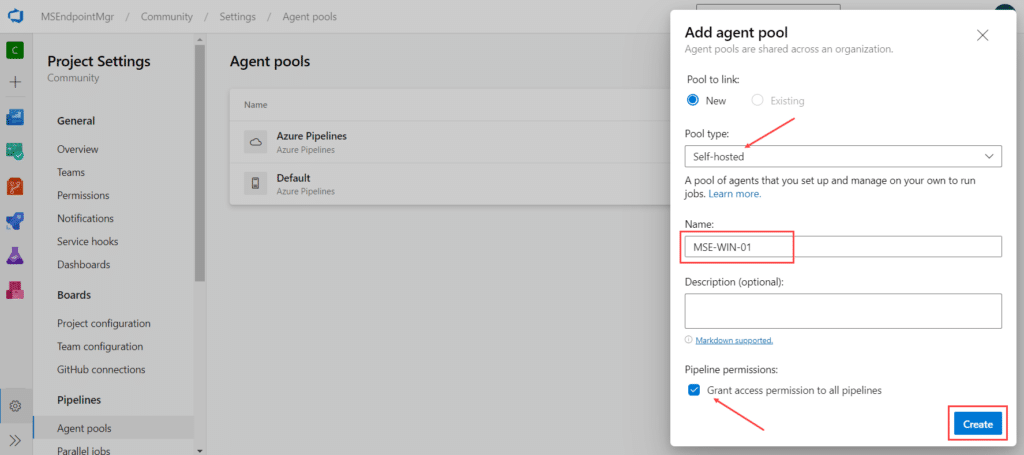Image resolution: width=1024 pixels, height=455 pixels.
Task: Expand the sidebar with double chevron
Action: click(x=15, y=439)
